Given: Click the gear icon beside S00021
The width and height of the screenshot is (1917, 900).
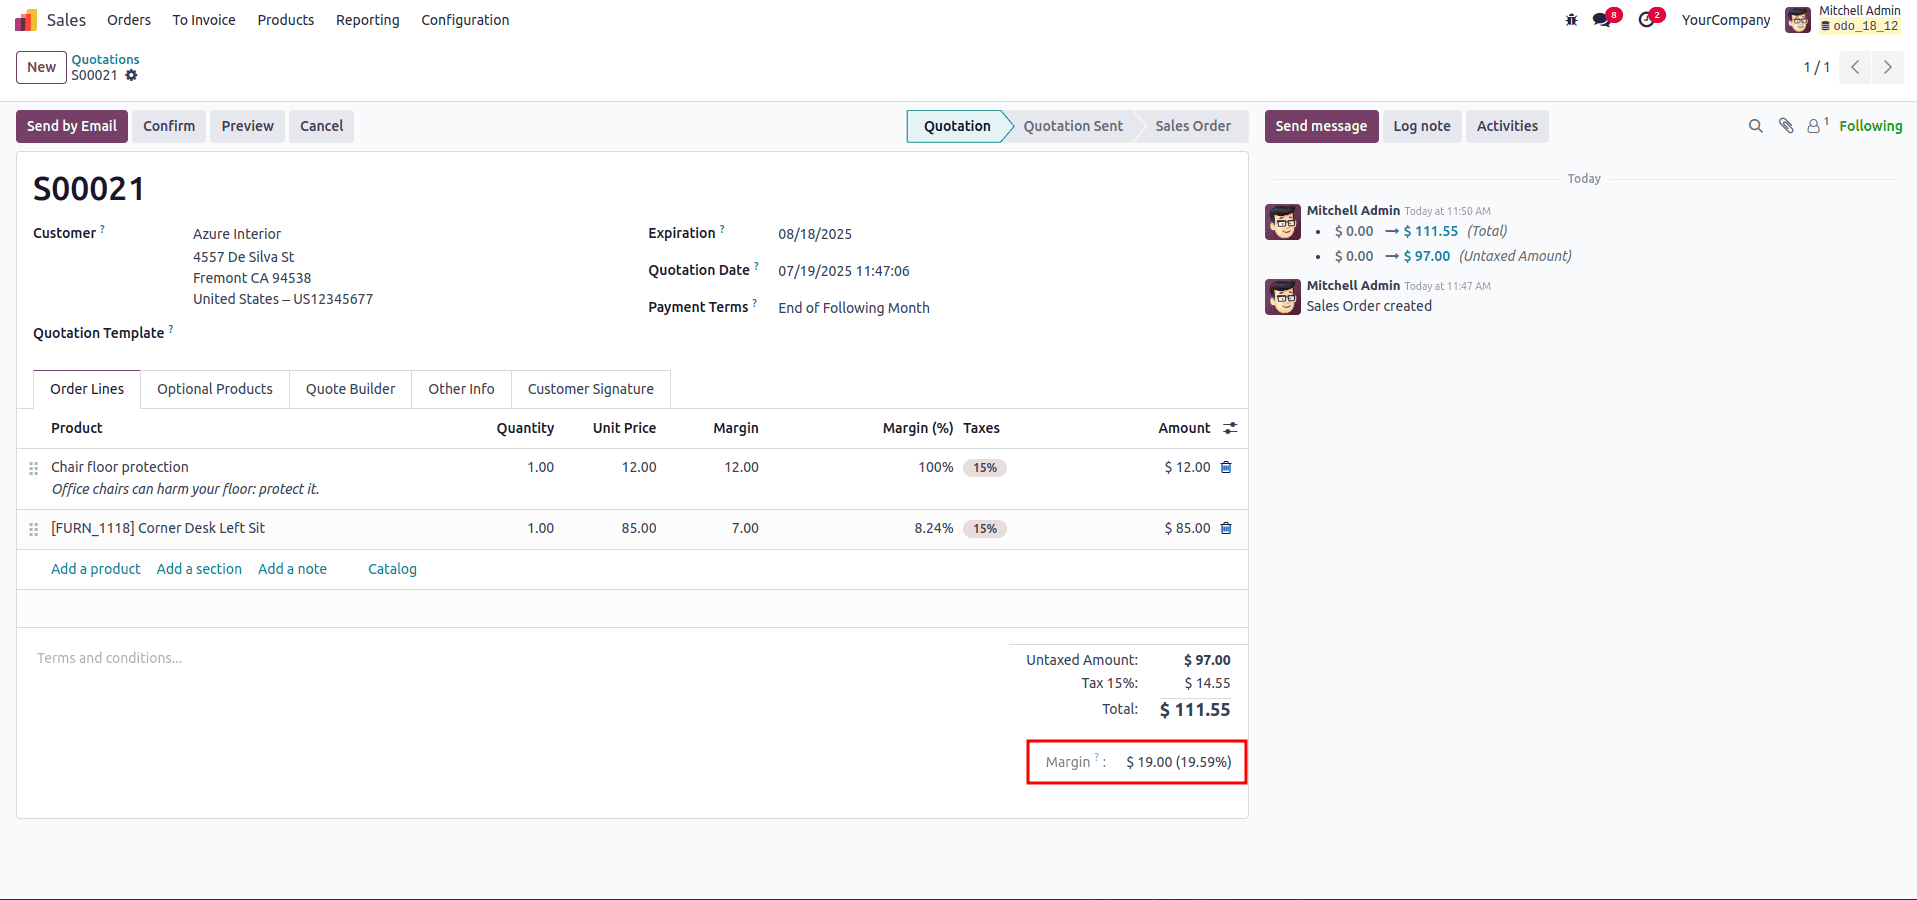Looking at the screenshot, I should (131, 76).
